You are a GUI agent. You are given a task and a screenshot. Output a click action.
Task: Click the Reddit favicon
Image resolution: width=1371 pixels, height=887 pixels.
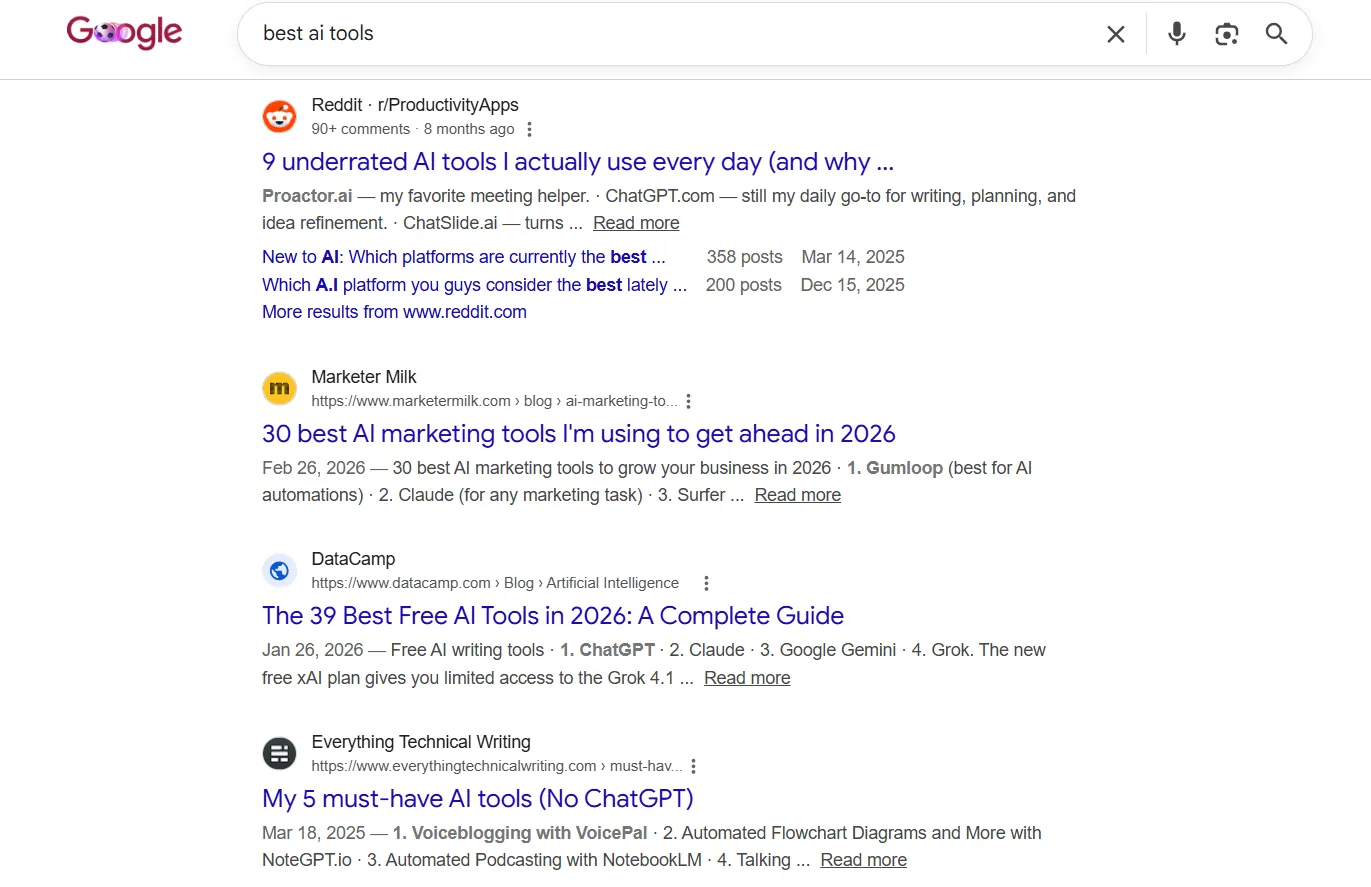pos(280,116)
